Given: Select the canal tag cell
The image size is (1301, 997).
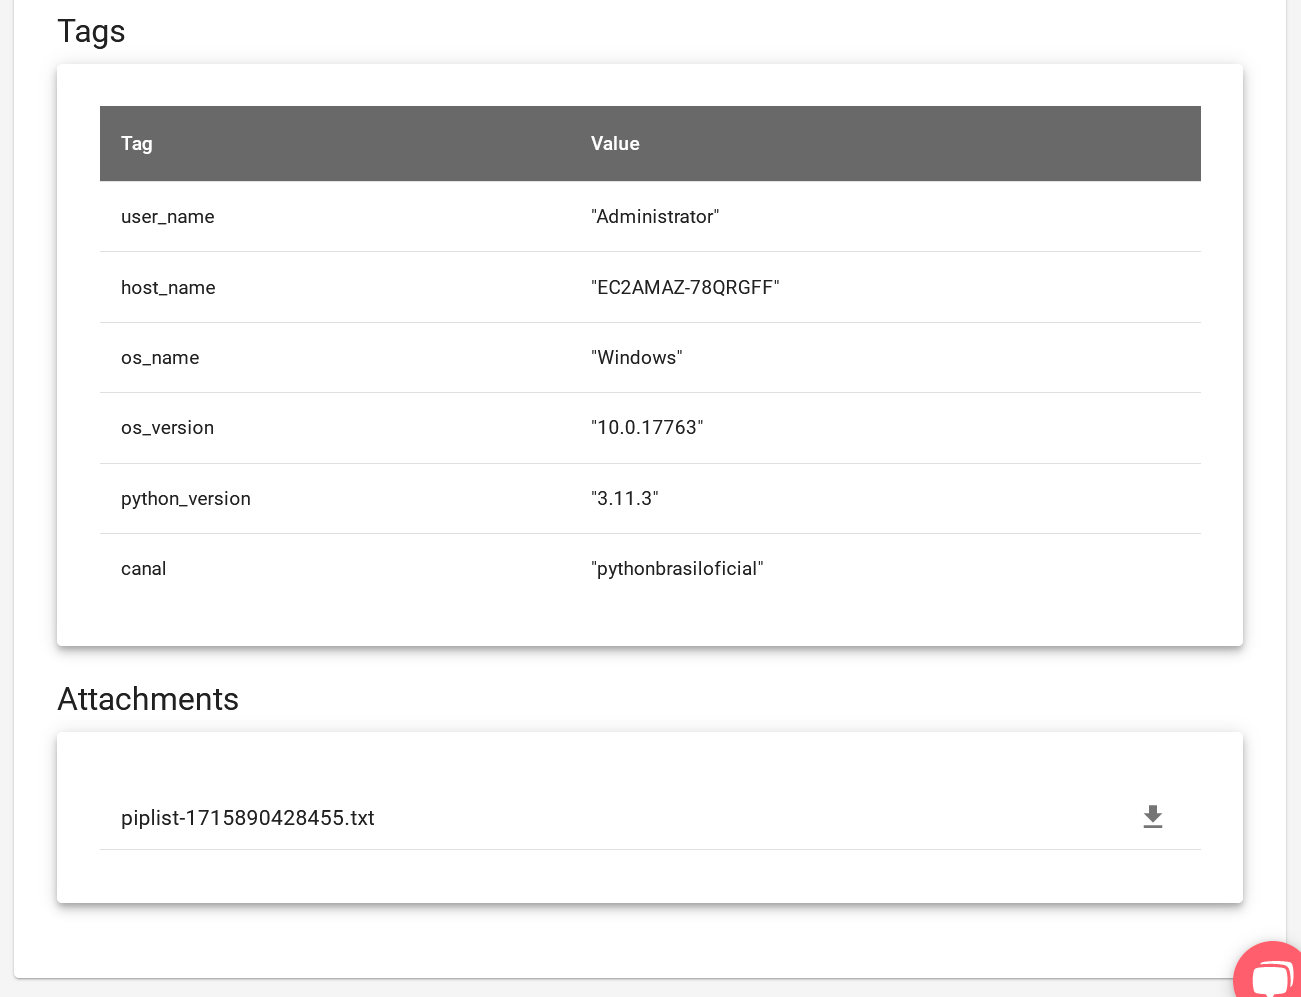Looking at the screenshot, I should (144, 569).
